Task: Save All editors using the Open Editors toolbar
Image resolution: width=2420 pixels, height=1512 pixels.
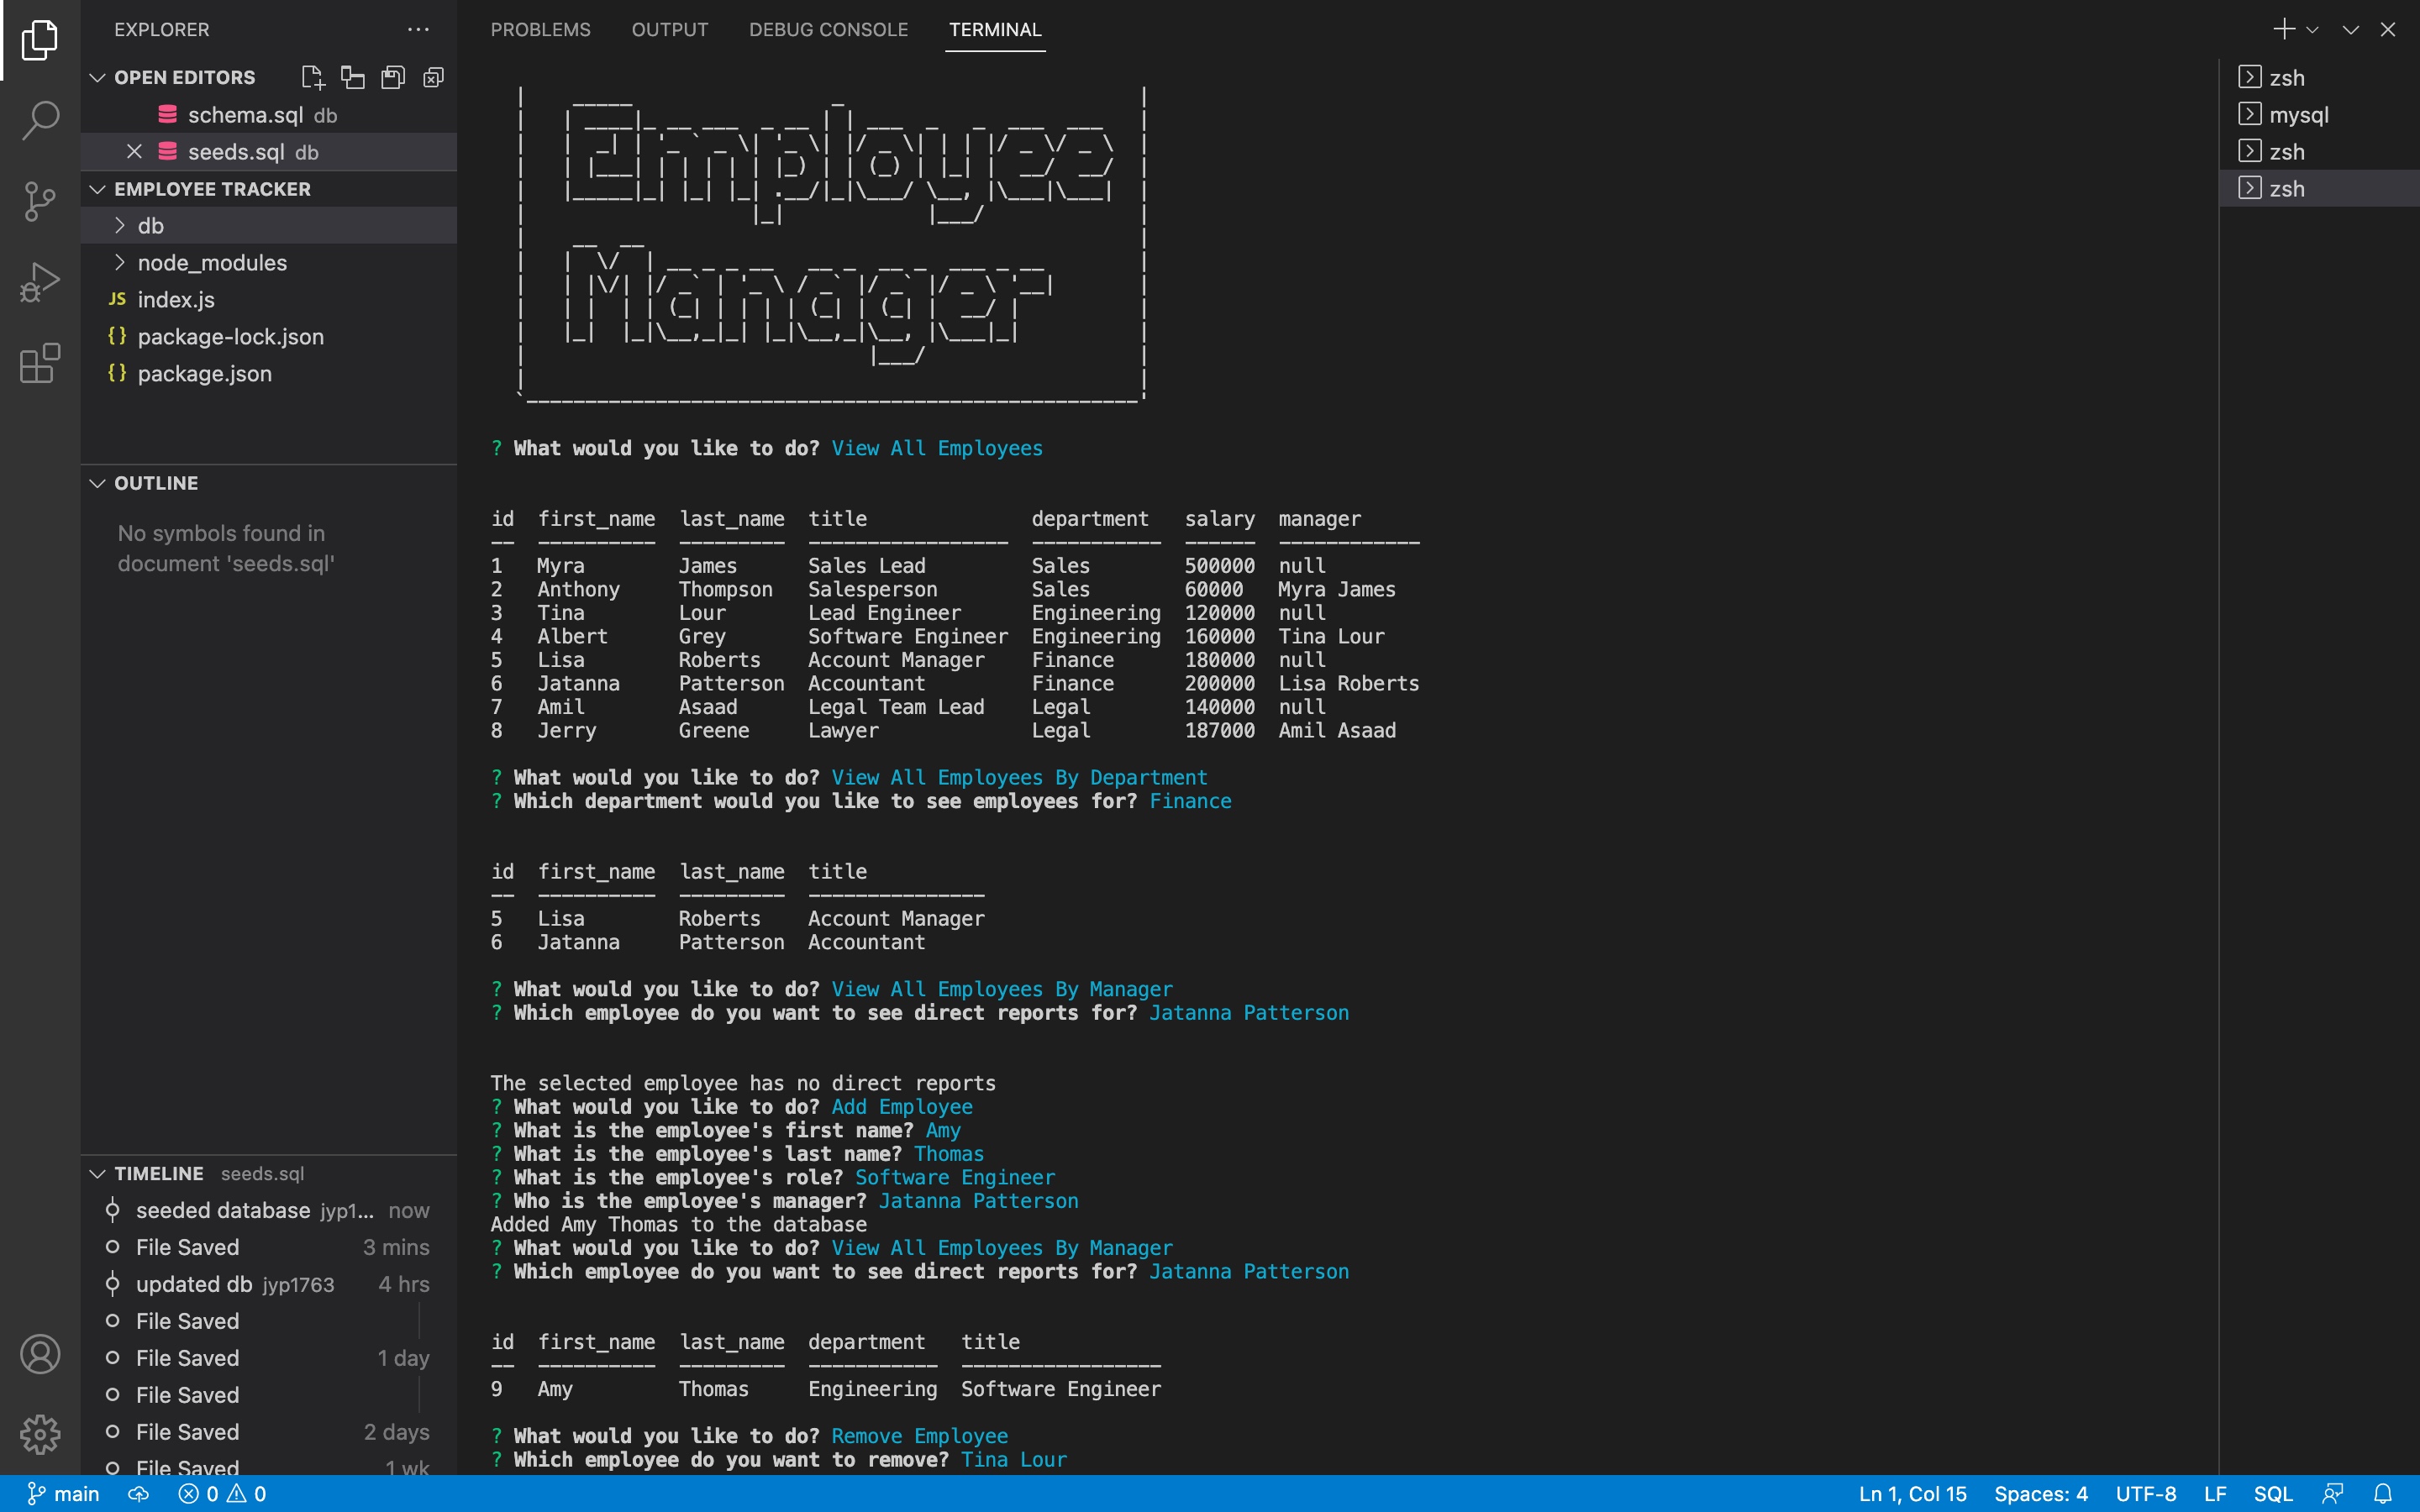Action: tap(392, 77)
